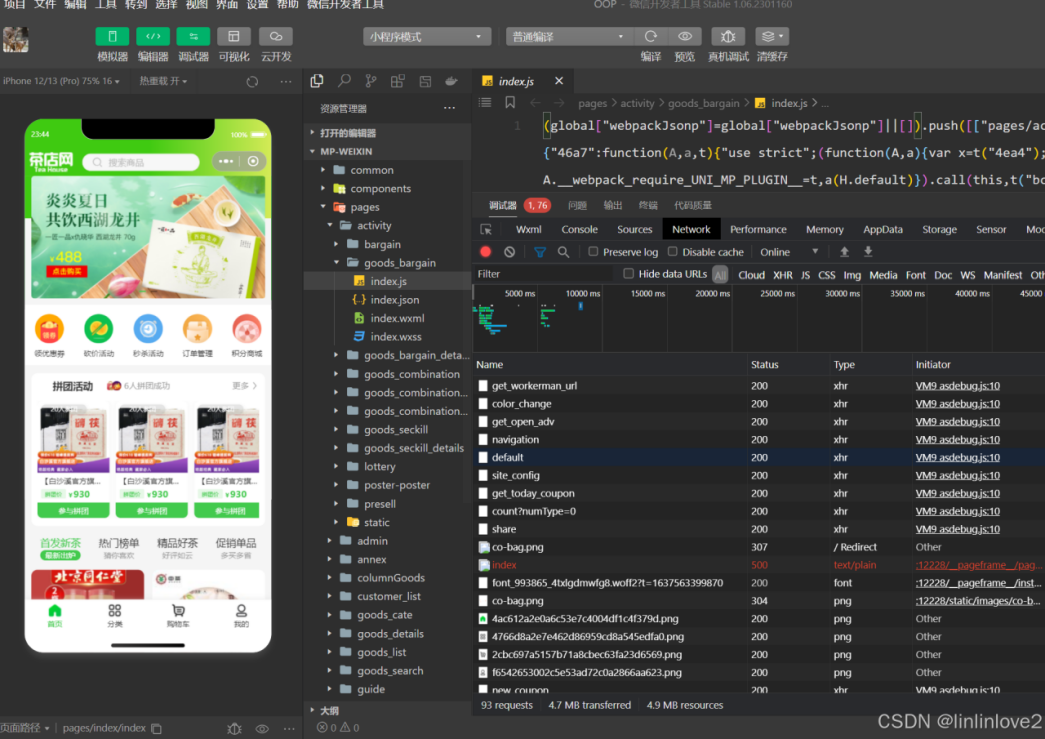The image size is (1045, 739).
Task: Open the Online throttling dropdown
Action: point(789,252)
